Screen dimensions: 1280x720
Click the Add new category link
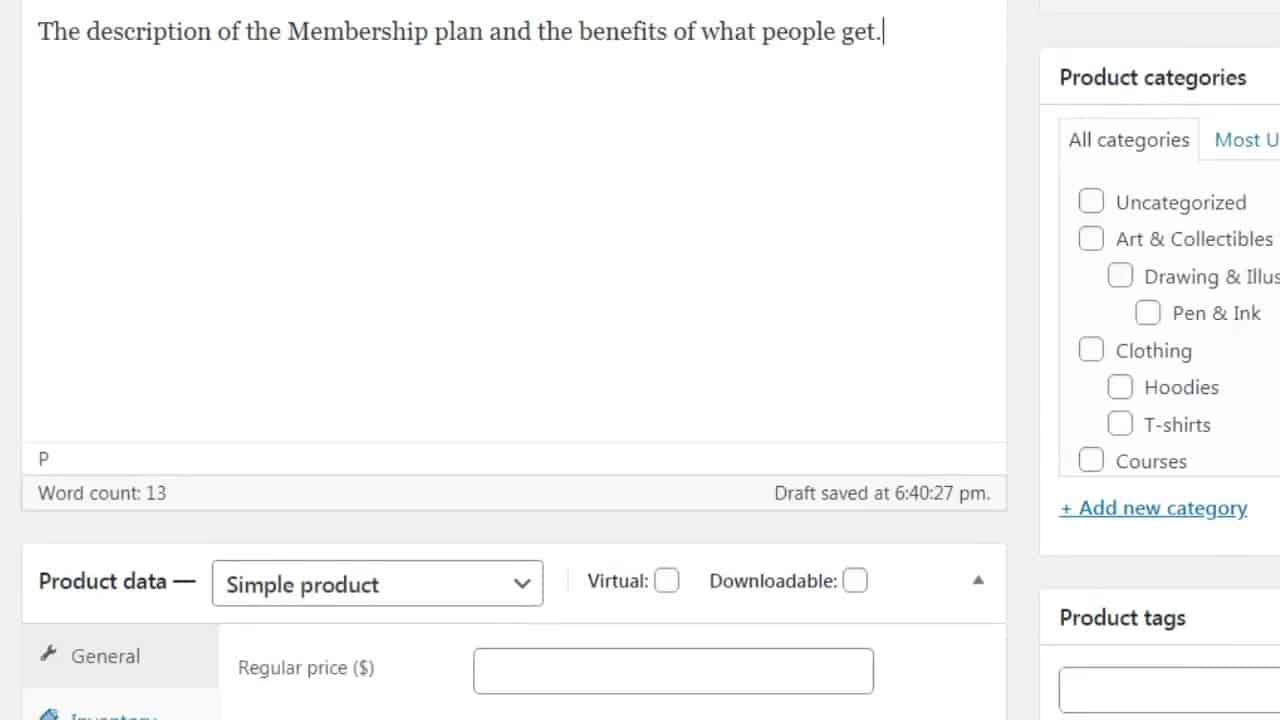(1153, 508)
